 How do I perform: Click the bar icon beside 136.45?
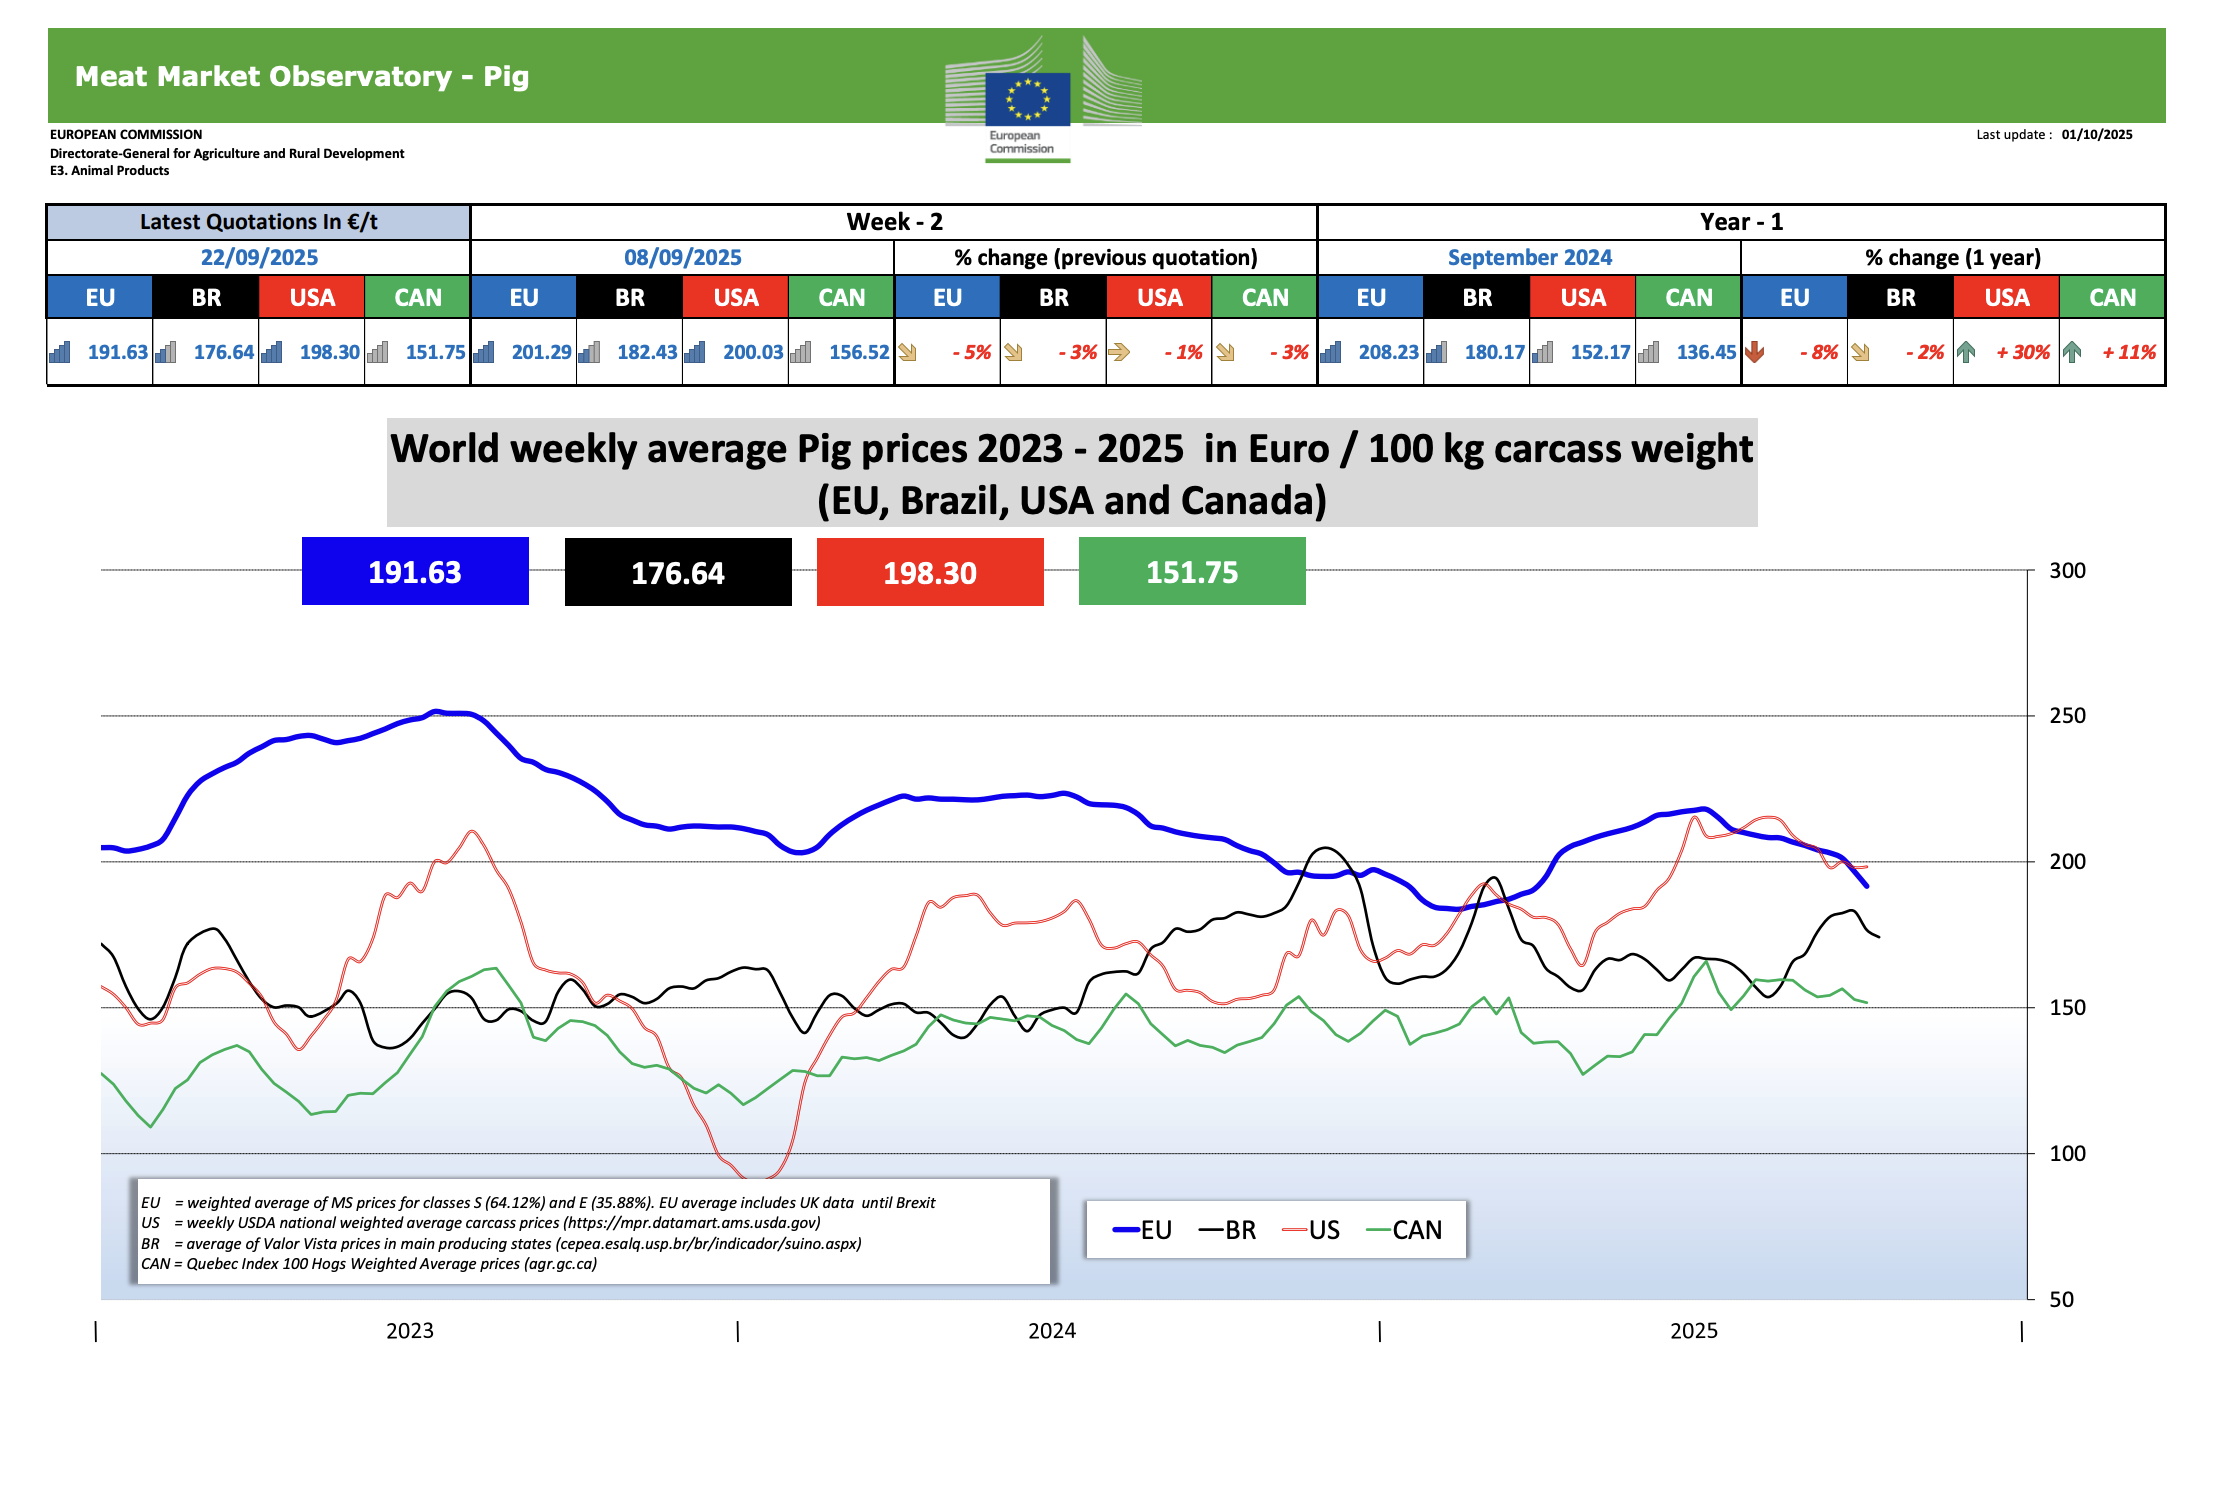point(1649,352)
